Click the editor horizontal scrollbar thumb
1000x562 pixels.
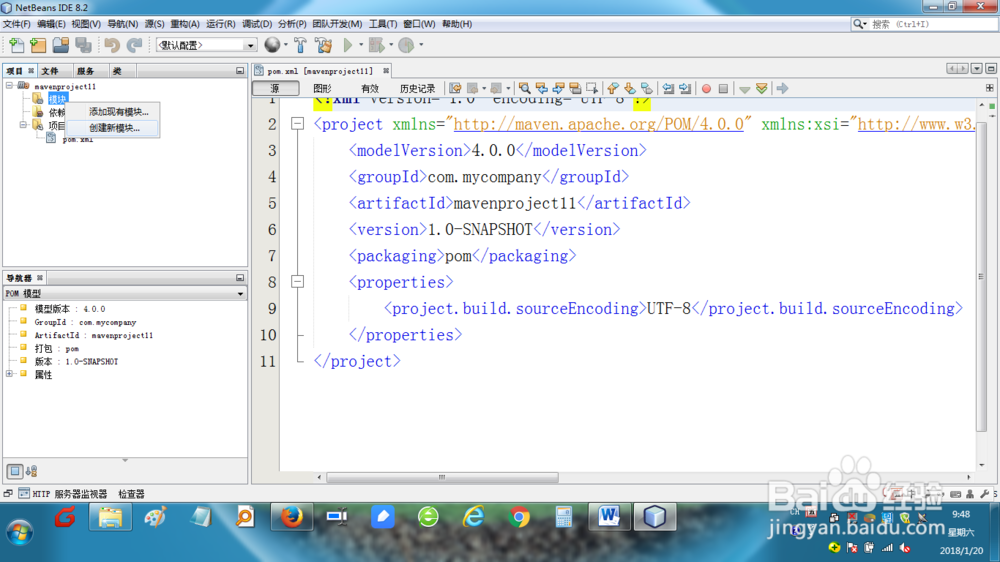[x=442, y=477]
